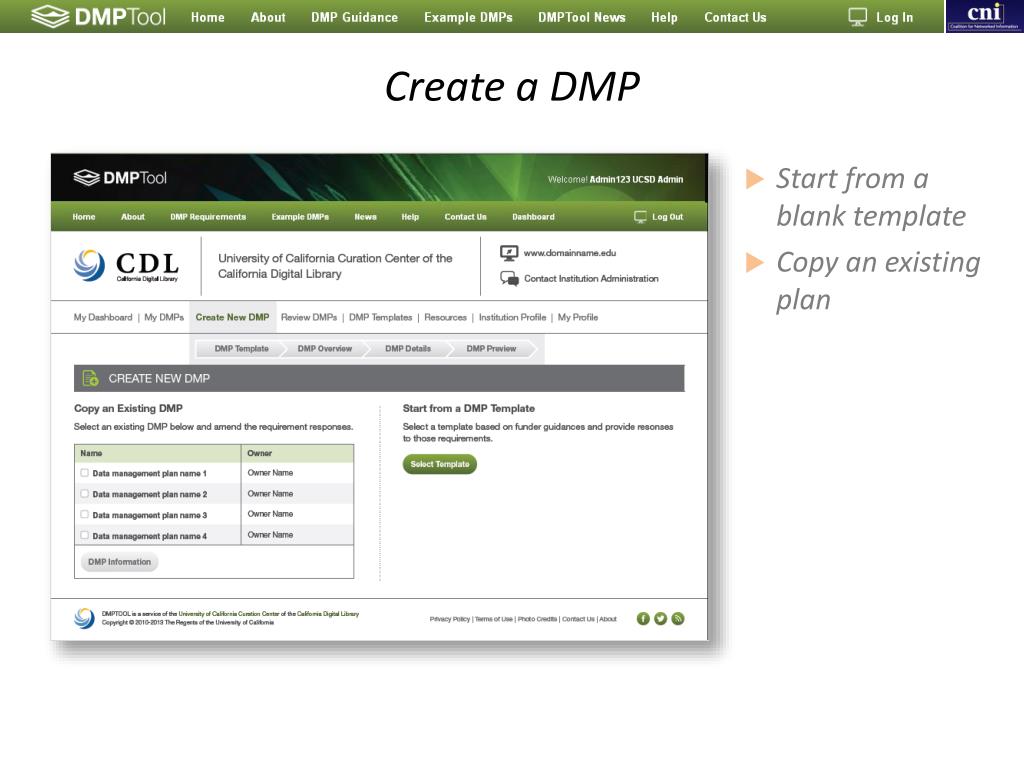Open DMPTool News menu item
Viewport: 1024px width, 768px height.
tap(582, 18)
